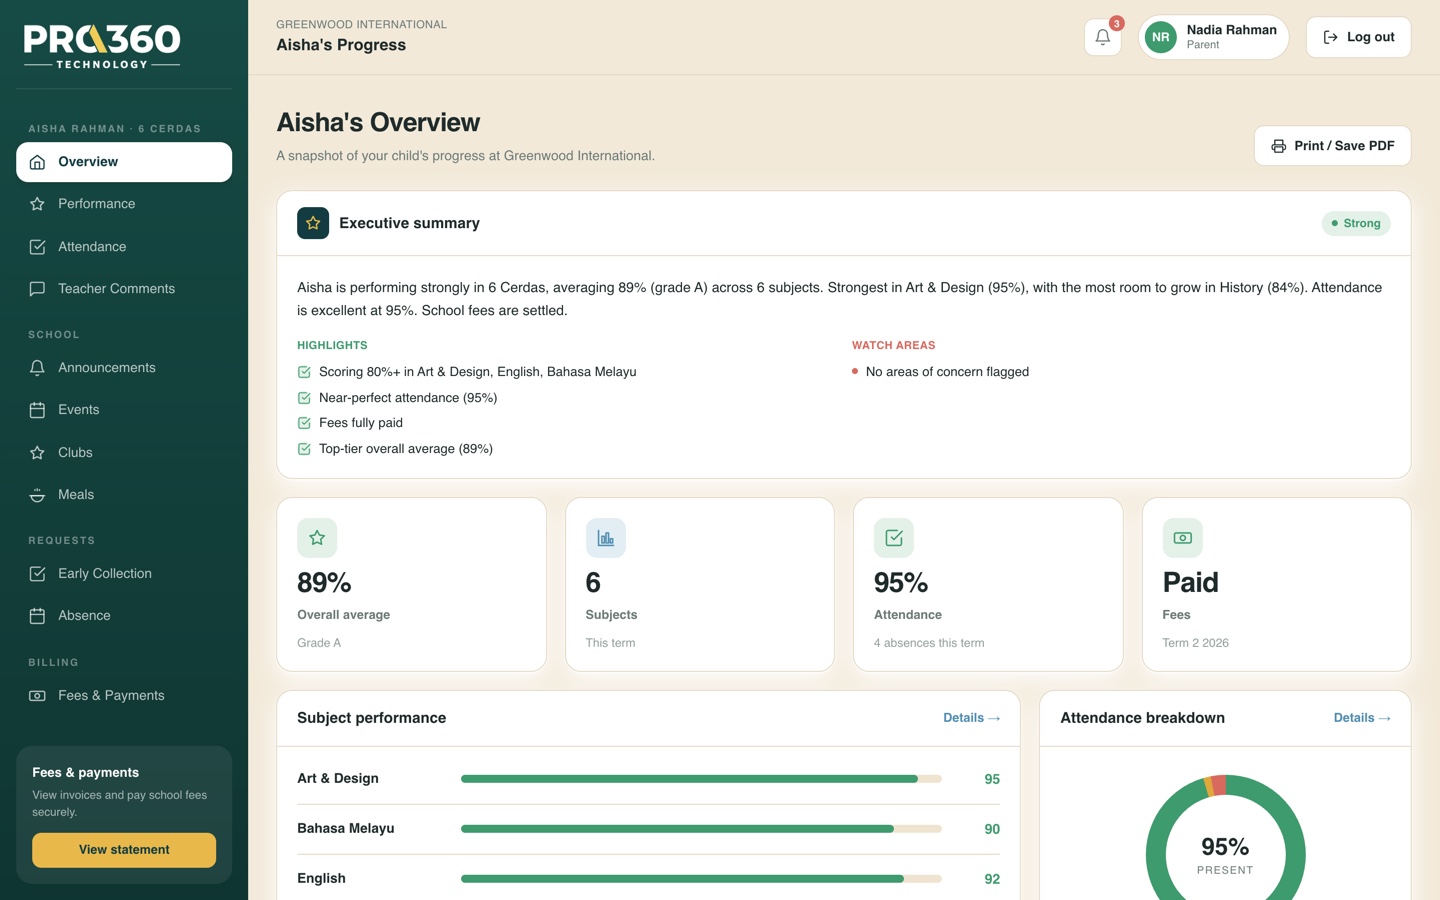Screen dimensions: 1440x900
Task: Click check icon next to Fees fully paid
Action: point(304,423)
